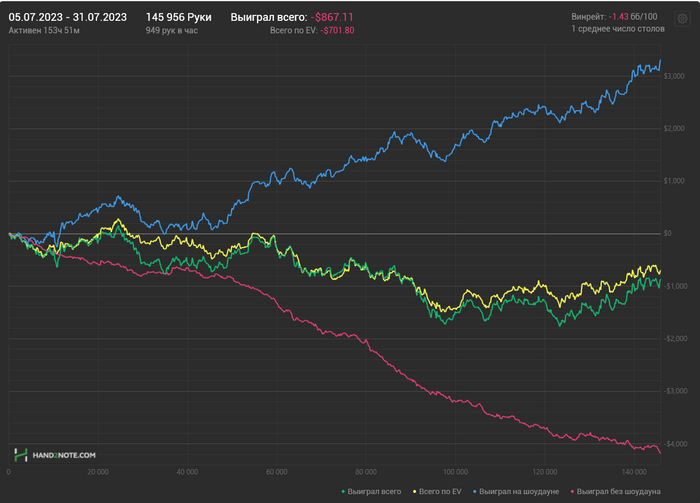Click the 'Выиграл всего:' header label
The height and width of the screenshot is (503, 700).
[269, 17]
